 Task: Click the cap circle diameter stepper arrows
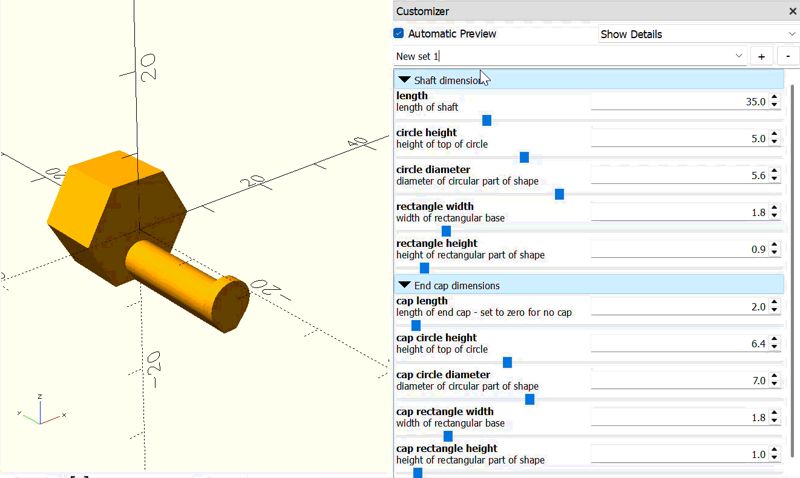pyautogui.click(x=774, y=381)
